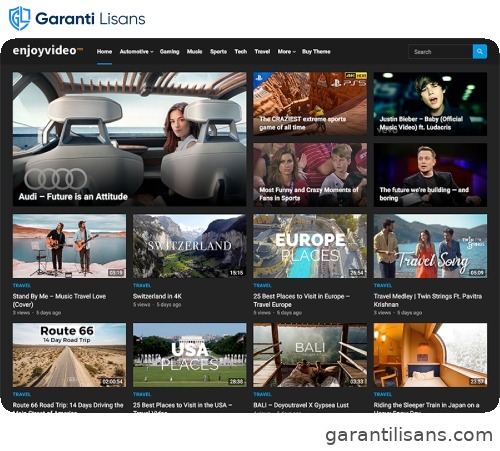Screen dimensions: 500x451
Task: Open the Europe Places thumbnail image
Action: coord(310,246)
